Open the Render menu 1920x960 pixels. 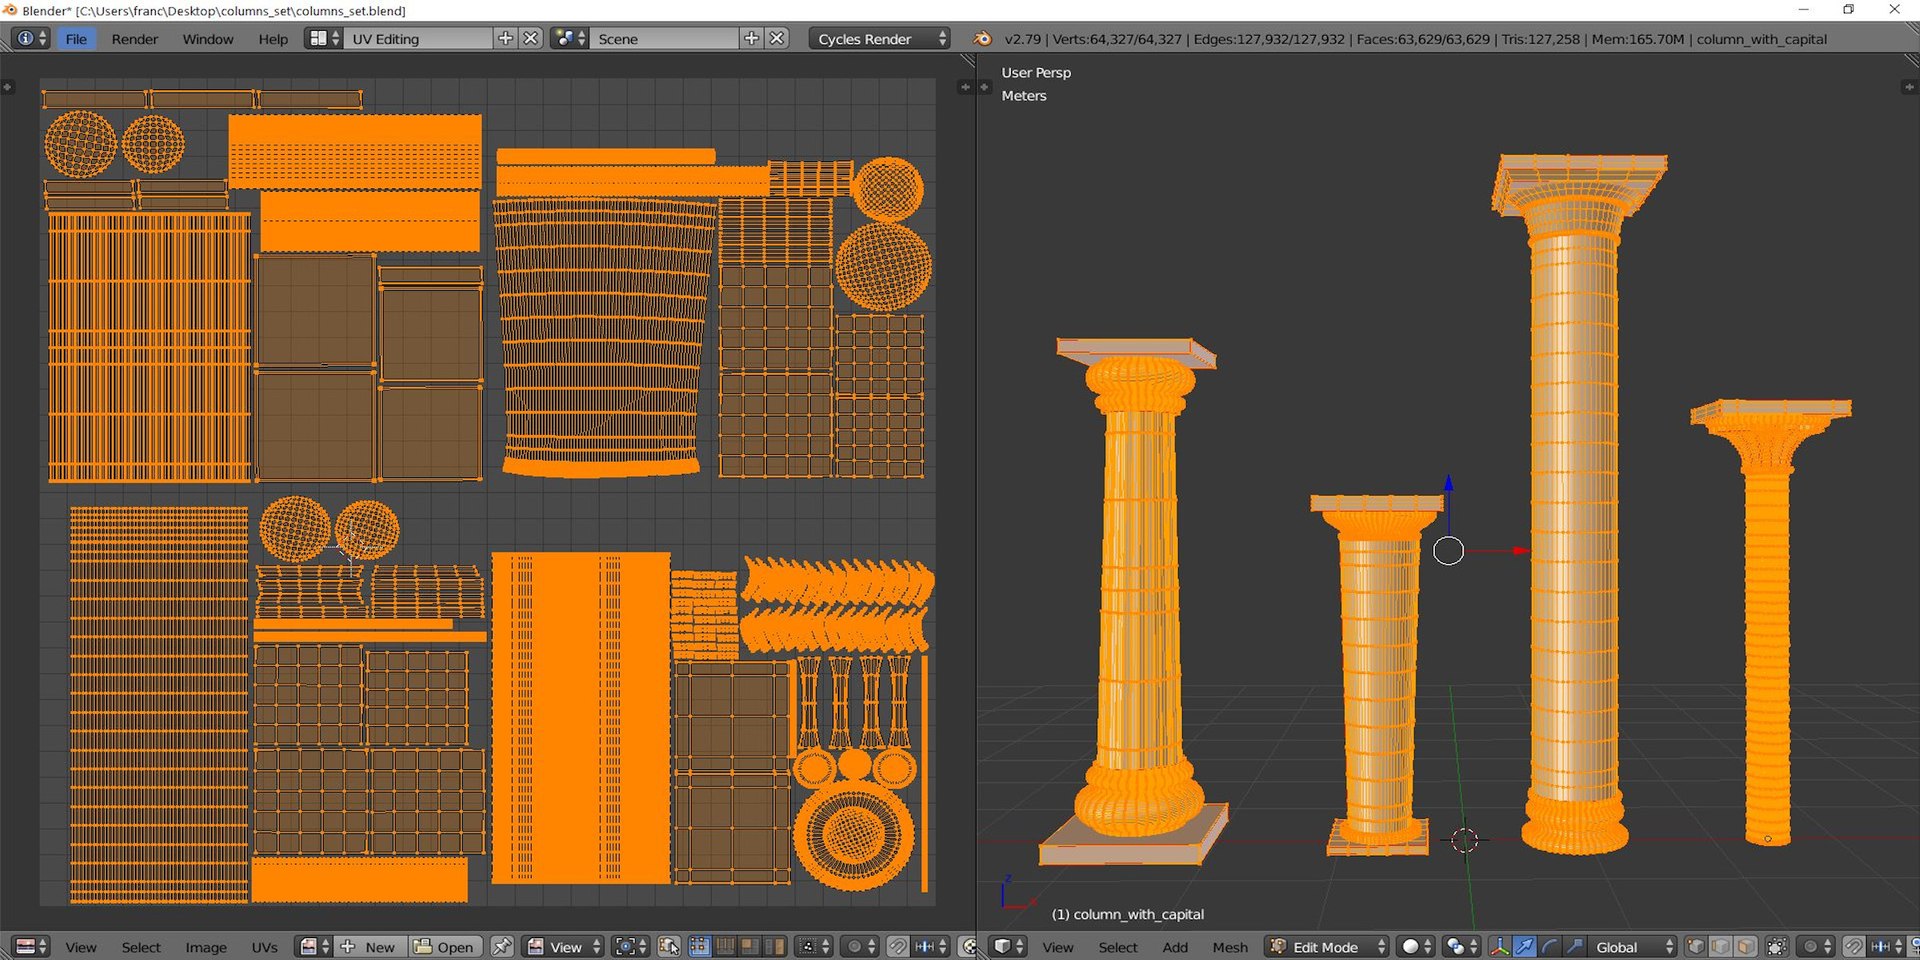pos(134,39)
